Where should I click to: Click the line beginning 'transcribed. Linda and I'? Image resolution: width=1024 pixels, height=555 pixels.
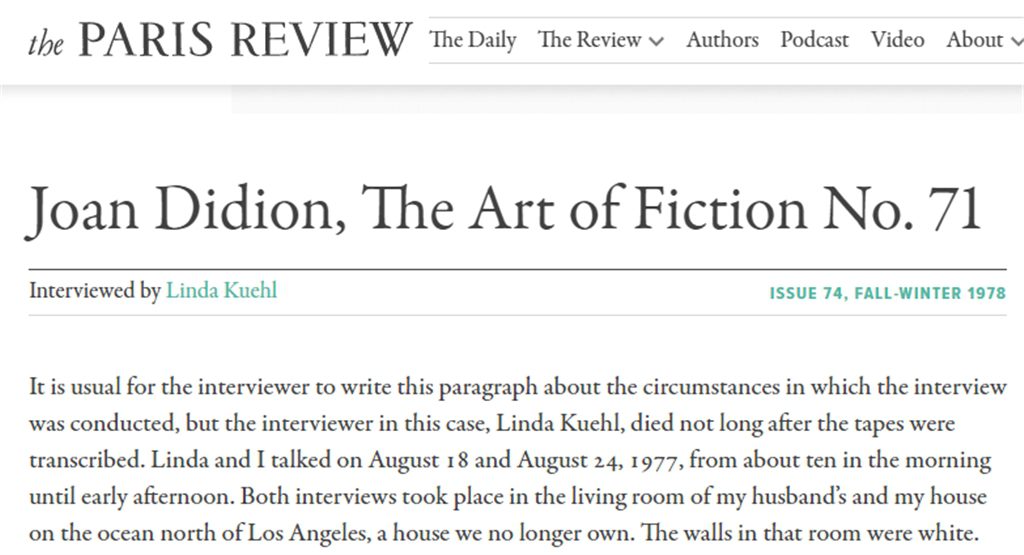510,460
